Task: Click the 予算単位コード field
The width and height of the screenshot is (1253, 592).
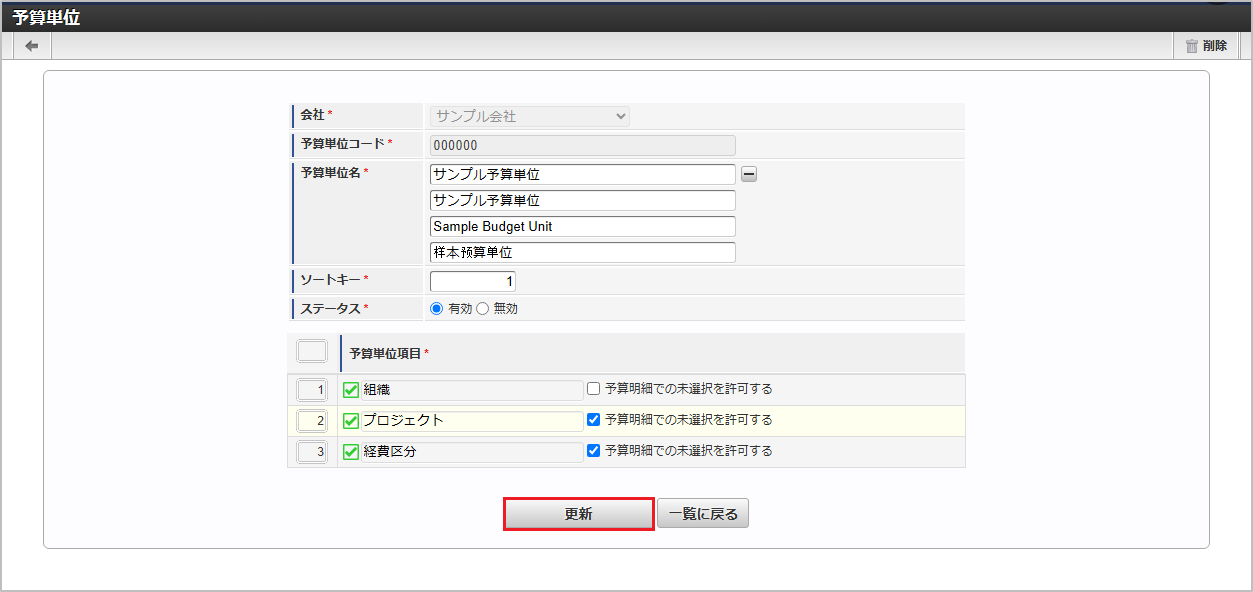Action: (583, 145)
